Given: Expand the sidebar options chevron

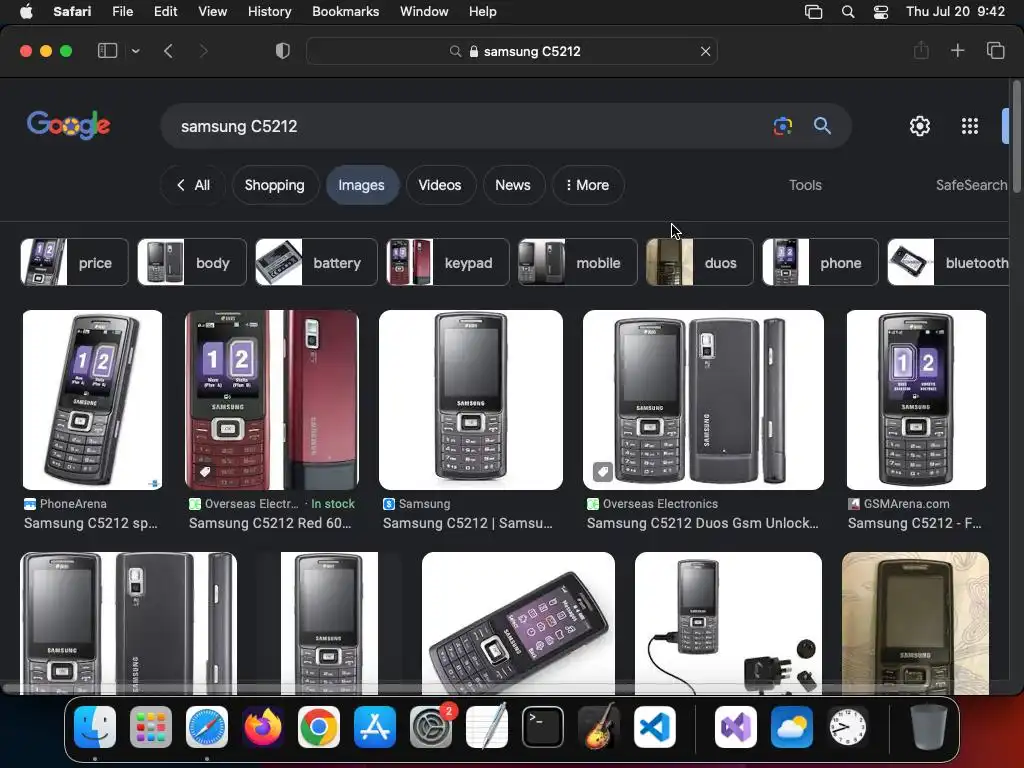Looking at the screenshot, I should tap(135, 51).
